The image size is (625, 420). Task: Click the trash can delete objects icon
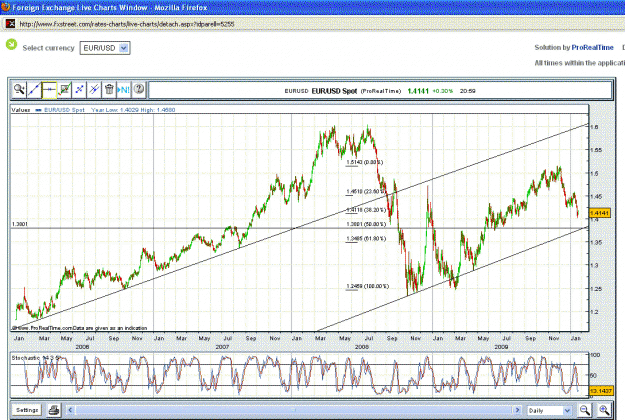109,89
